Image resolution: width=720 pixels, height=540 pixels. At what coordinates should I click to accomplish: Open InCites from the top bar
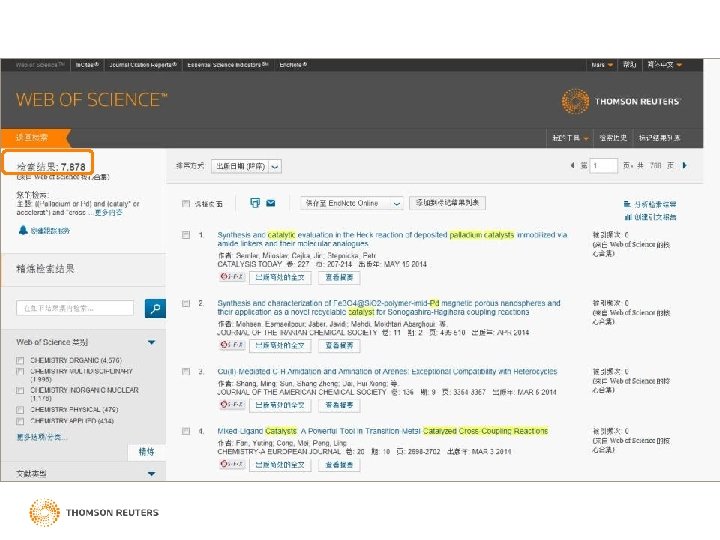click(x=87, y=65)
